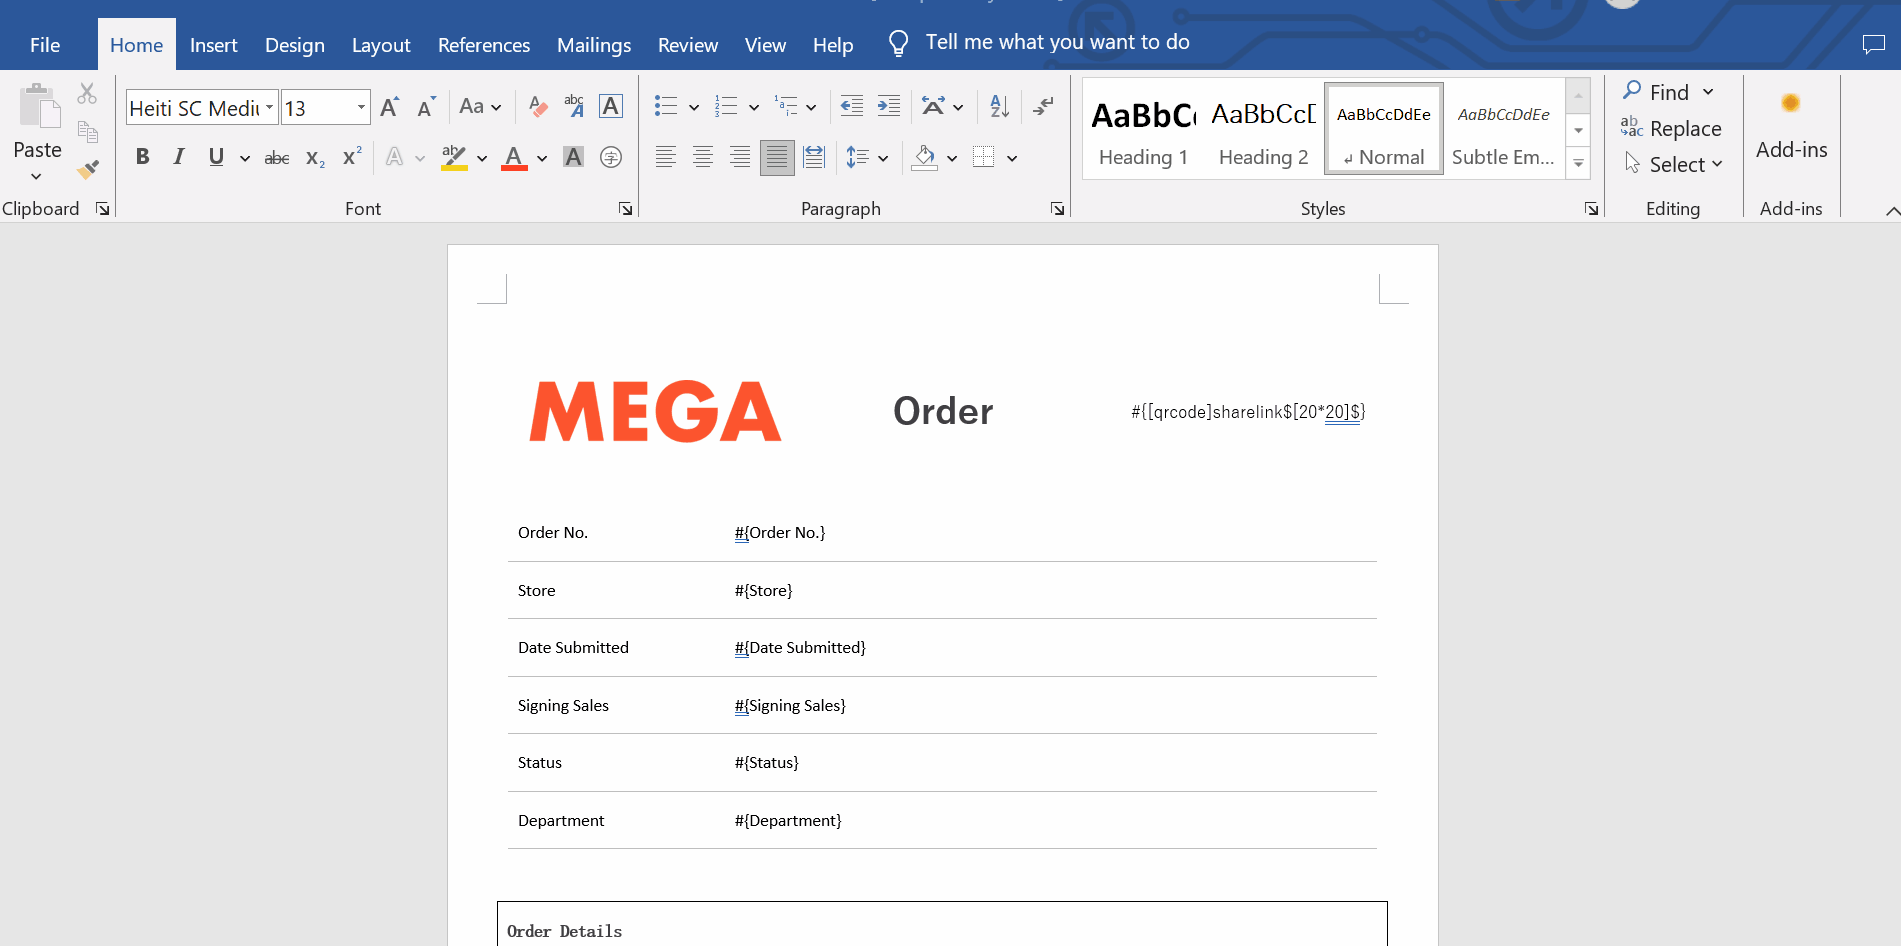Click the Grow Font Size icon
The width and height of the screenshot is (1901, 946).
(390, 108)
